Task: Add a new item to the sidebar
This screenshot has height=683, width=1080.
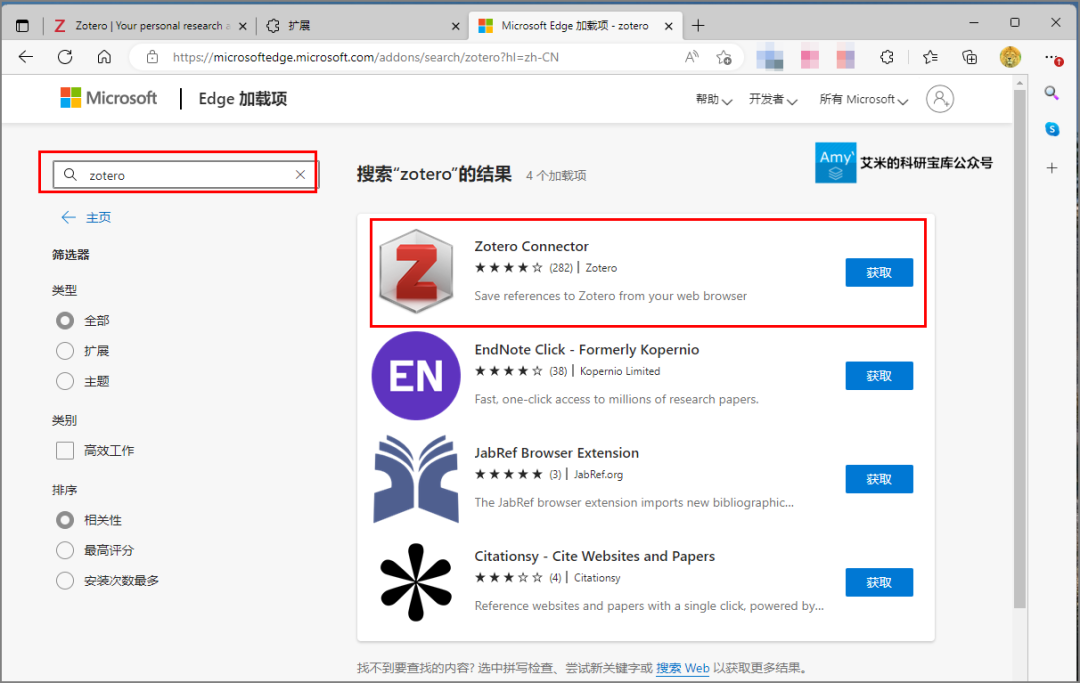Action: pyautogui.click(x=1052, y=168)
